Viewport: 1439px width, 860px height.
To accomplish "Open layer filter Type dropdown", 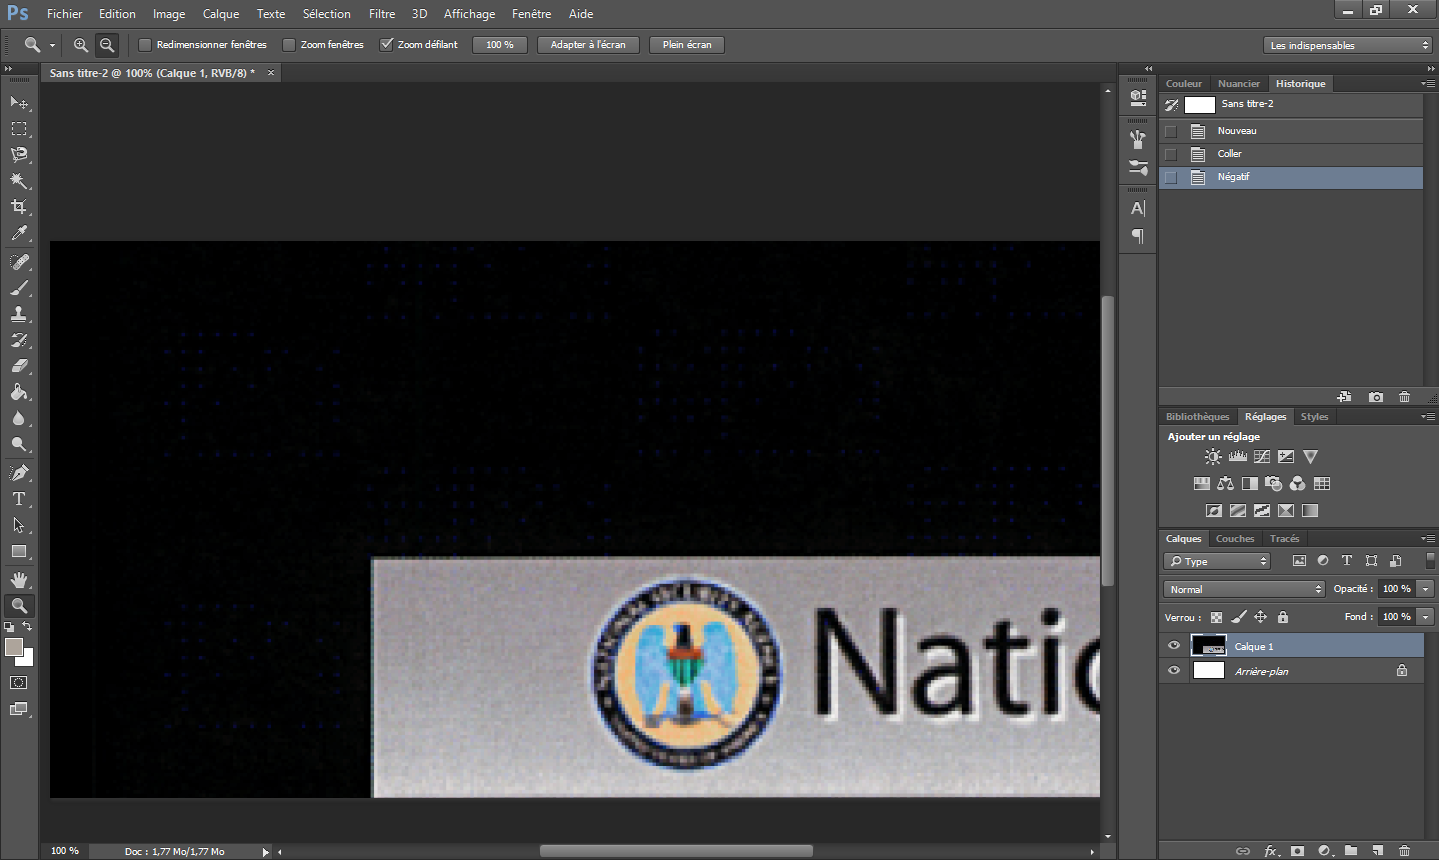I will point(1217,561).
